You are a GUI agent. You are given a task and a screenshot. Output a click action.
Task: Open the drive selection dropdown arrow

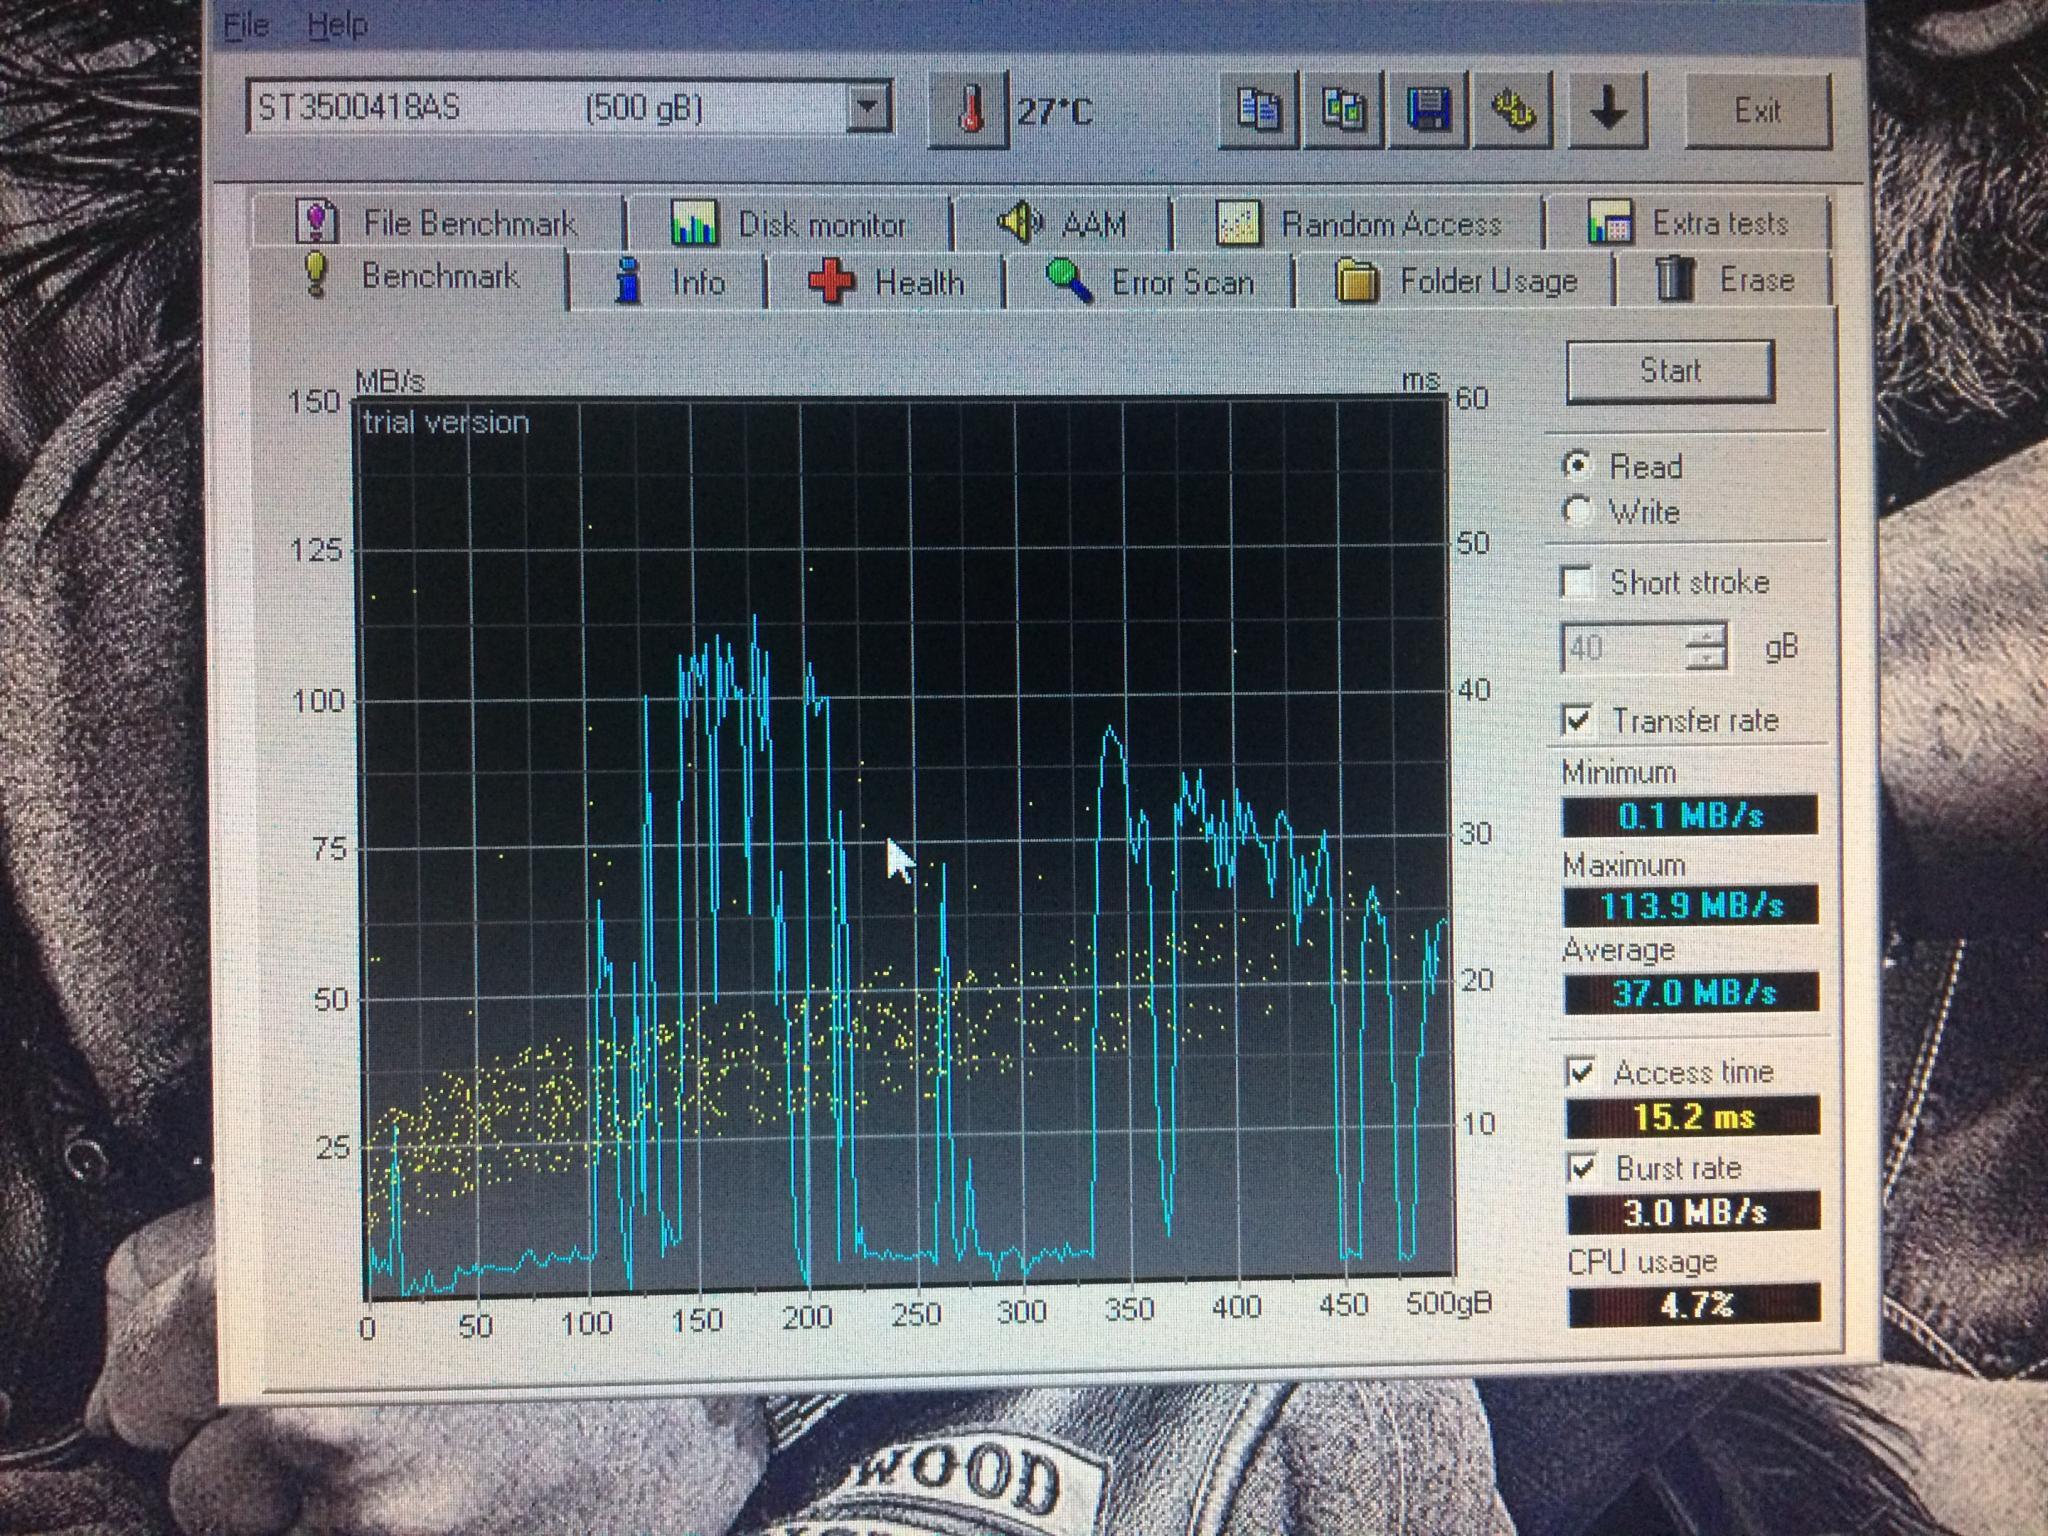[867, 107]
